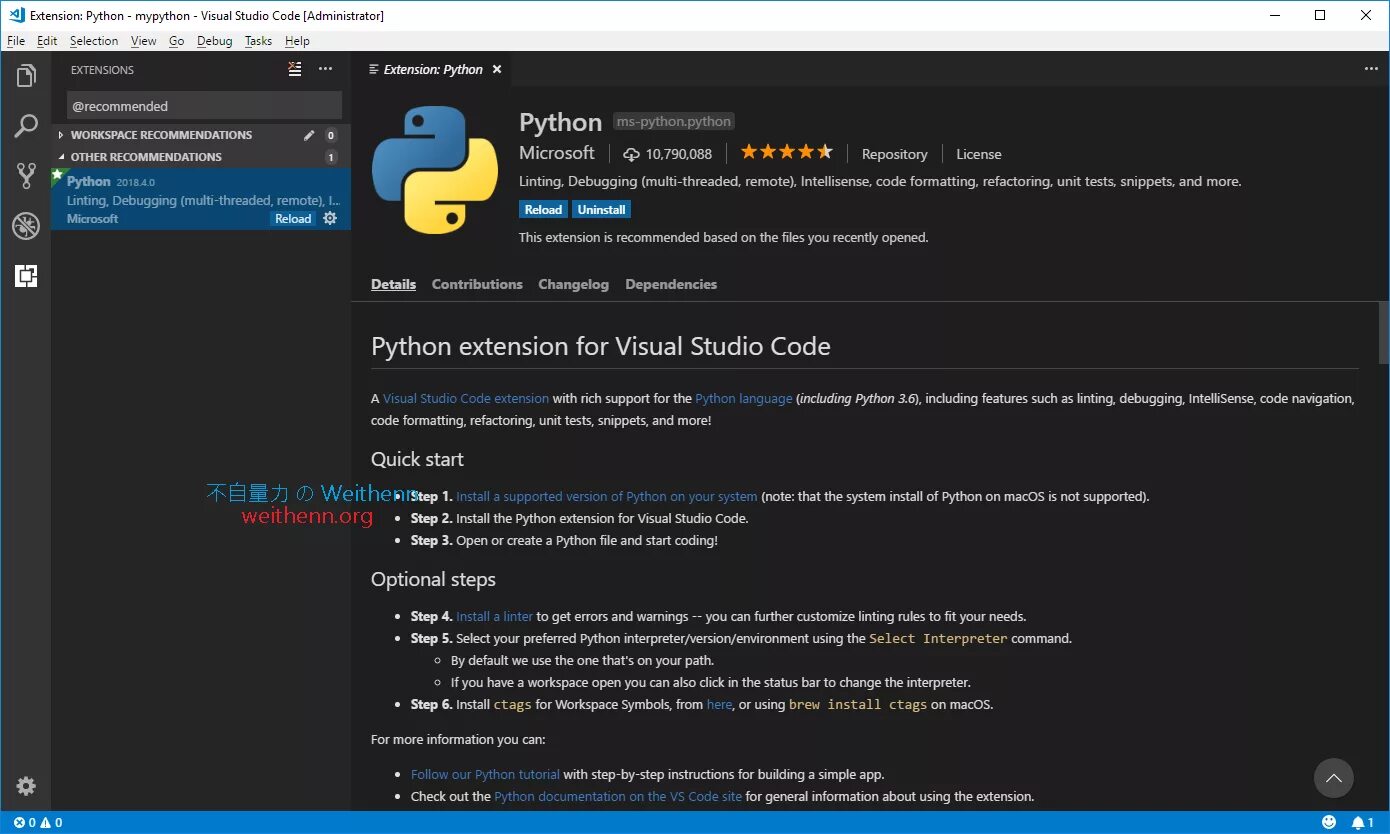The width and height of the screenshot is (1390, 834).
Task: Open Install a supported version of Python link
Action: coord(607,496)
